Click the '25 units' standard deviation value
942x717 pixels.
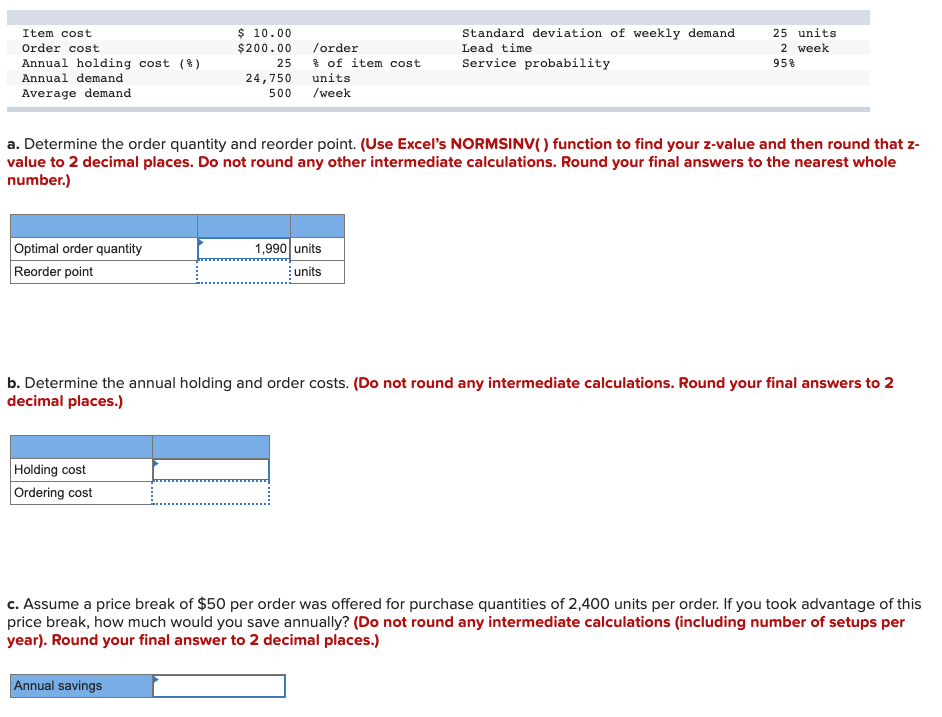coord(804,33)
